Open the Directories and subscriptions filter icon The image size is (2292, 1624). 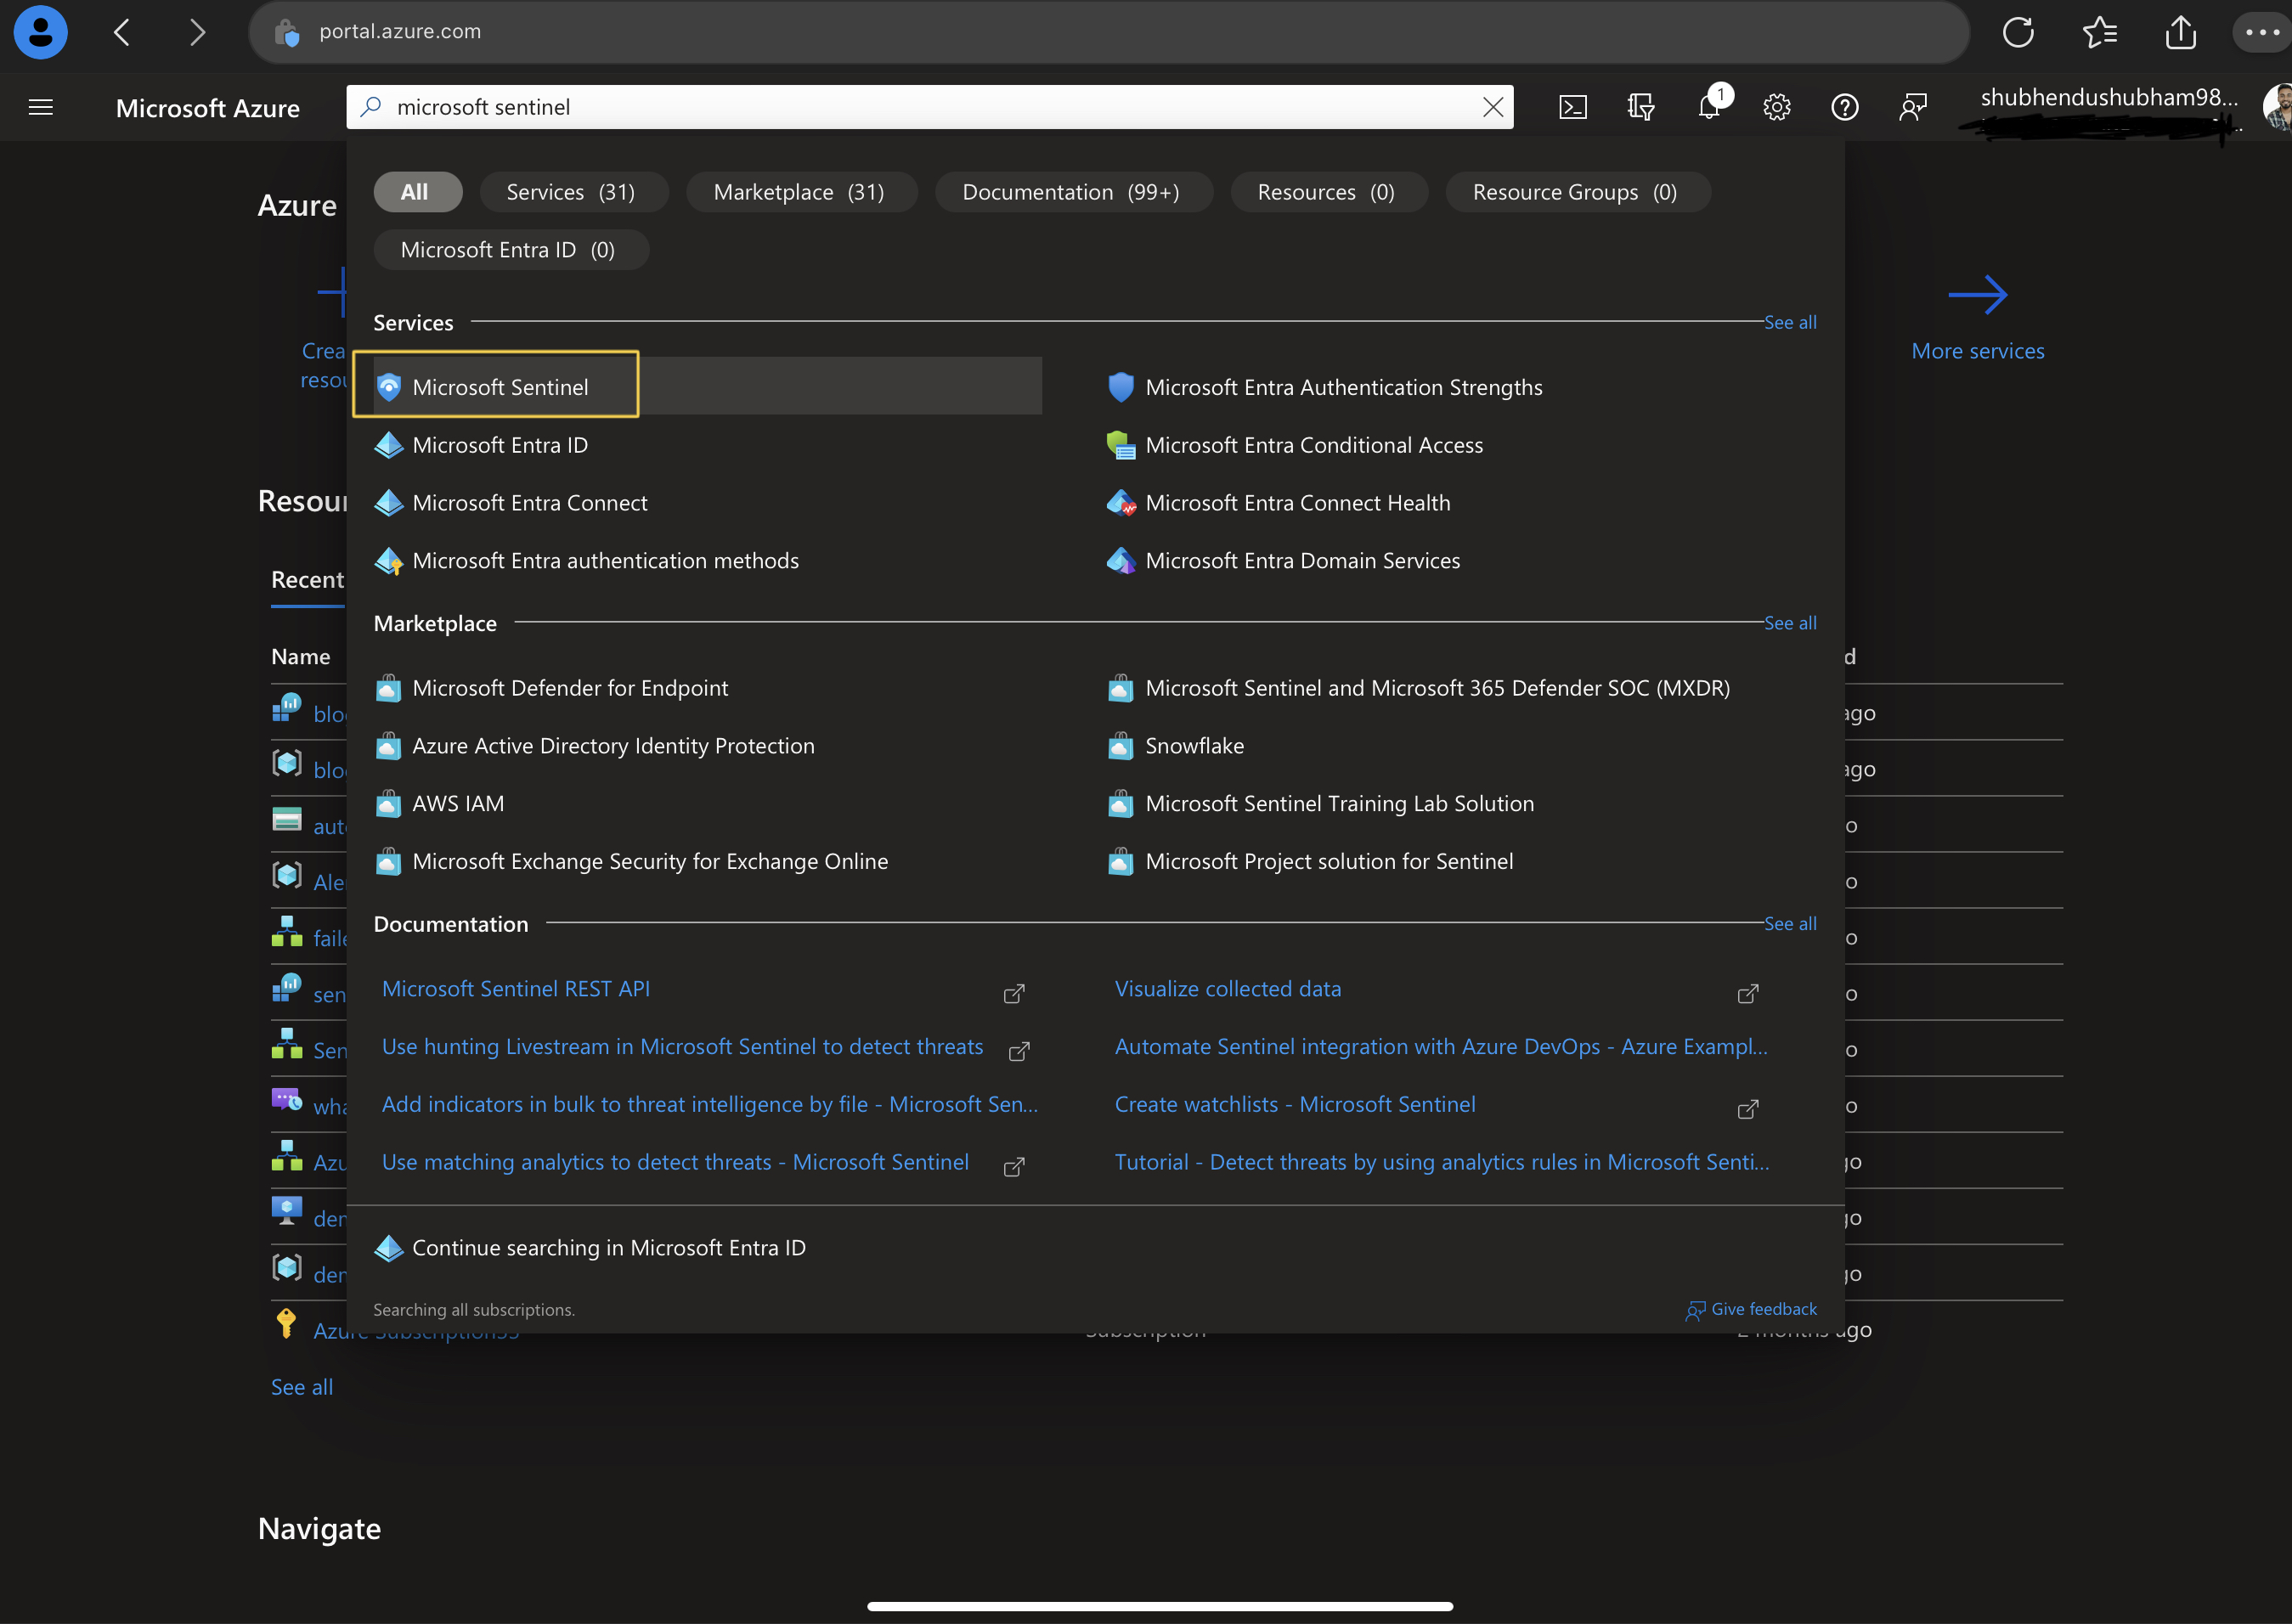tap(1641, 107)
